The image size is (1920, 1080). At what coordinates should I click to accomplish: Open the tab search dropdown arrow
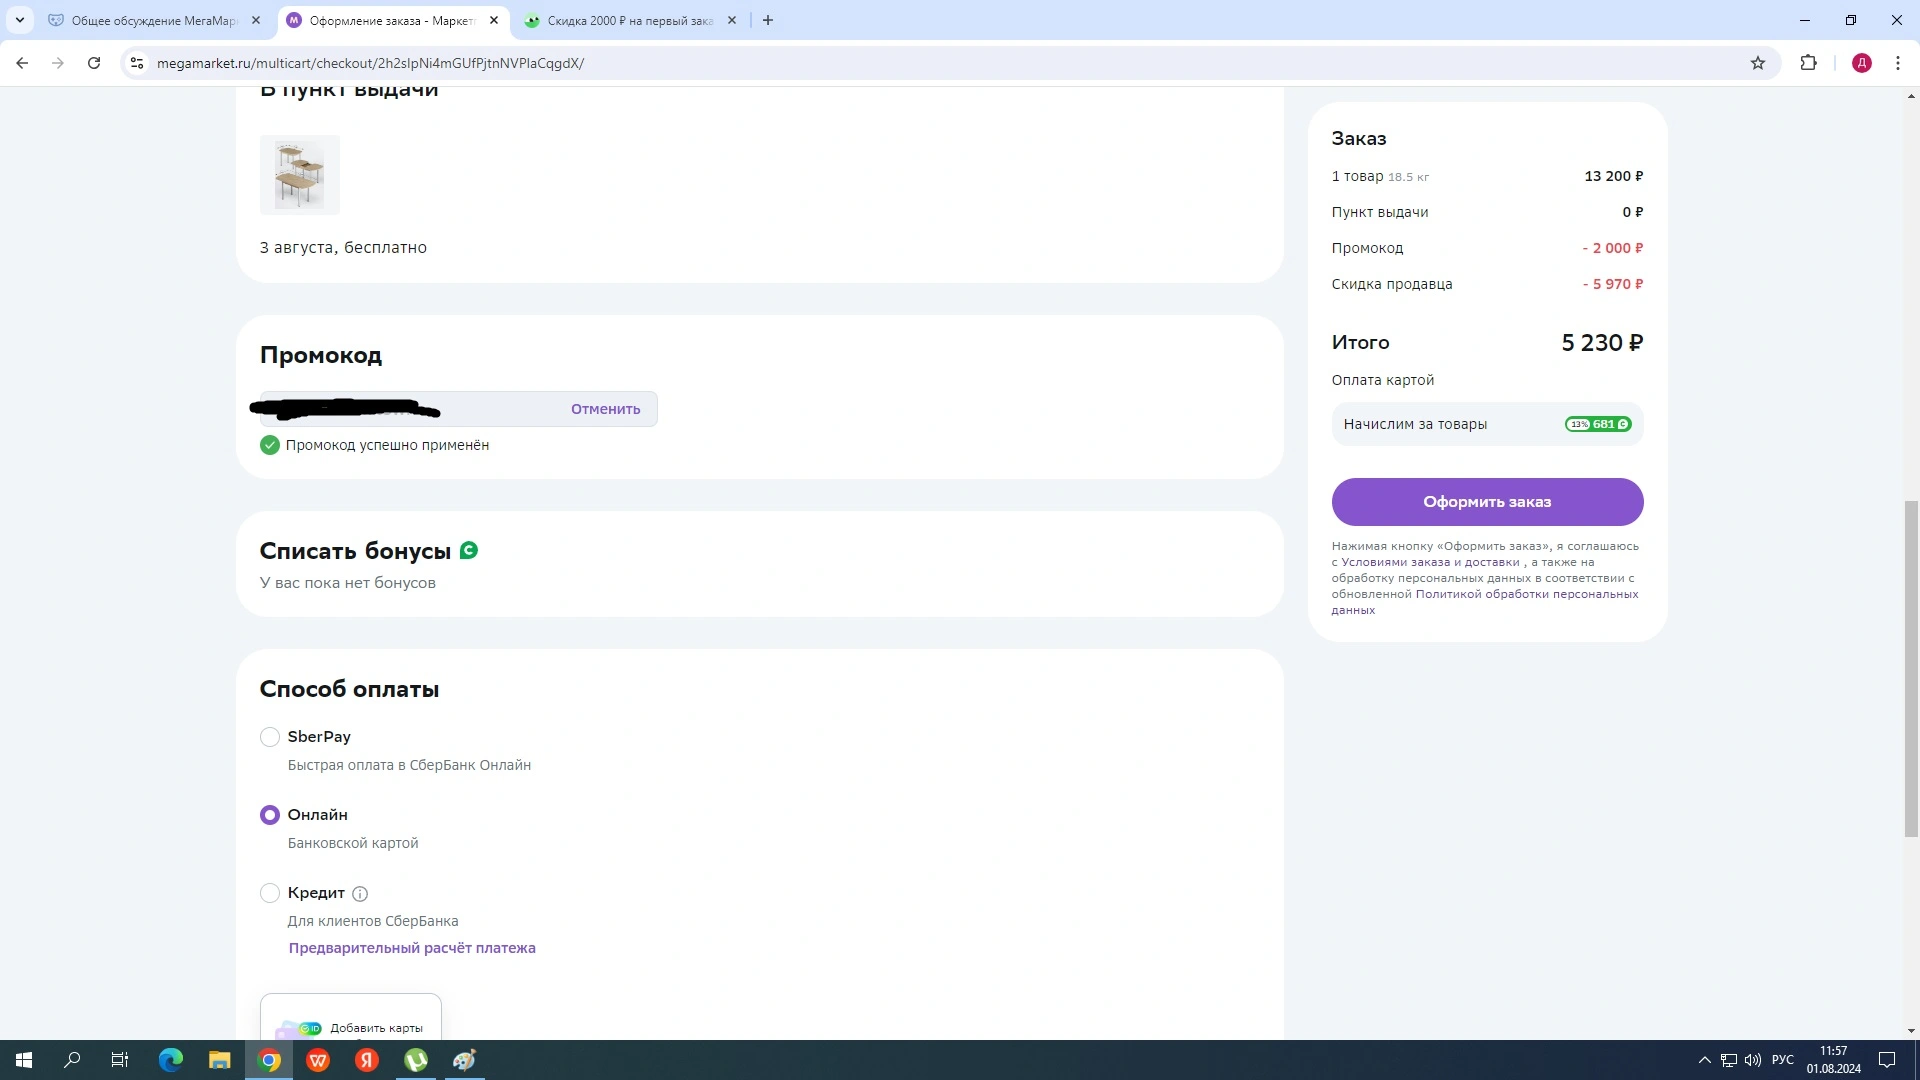pos(20,20)
